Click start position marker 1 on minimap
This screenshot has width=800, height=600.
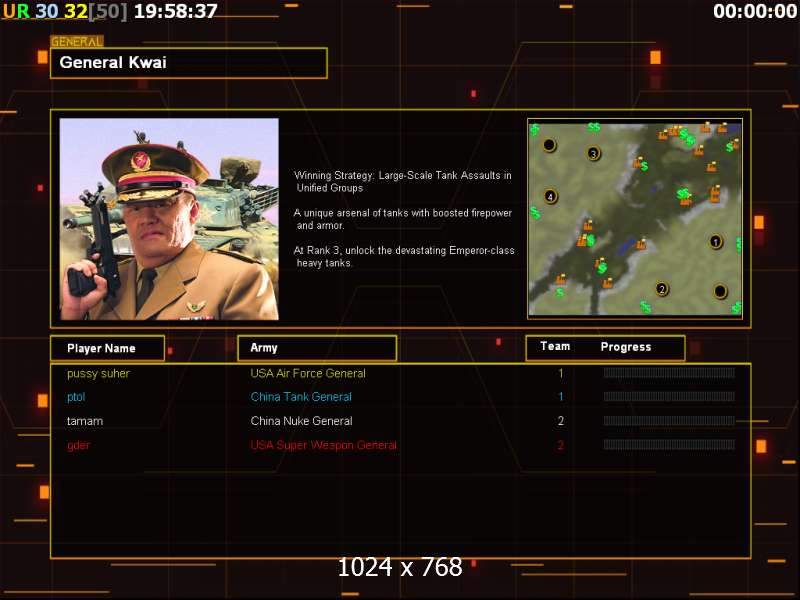pos(715,241)
